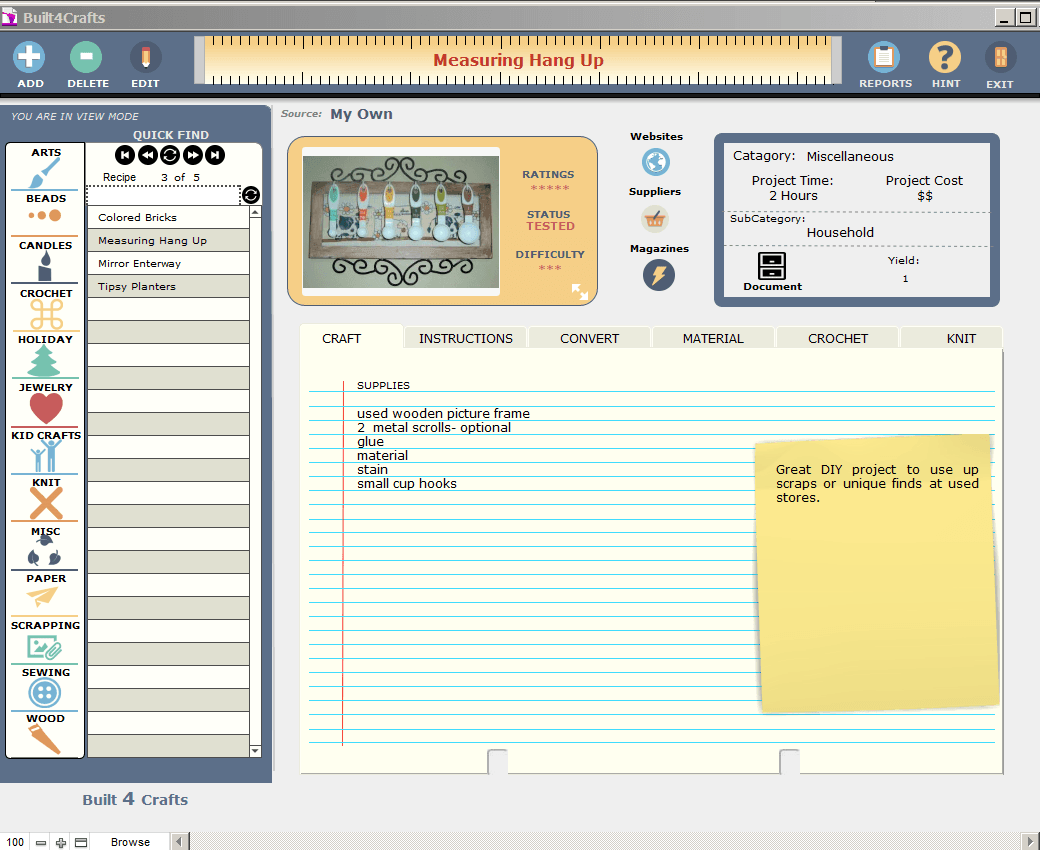1040x850 pixels.
Task: Go to the next recipe record
Action: 192,155
